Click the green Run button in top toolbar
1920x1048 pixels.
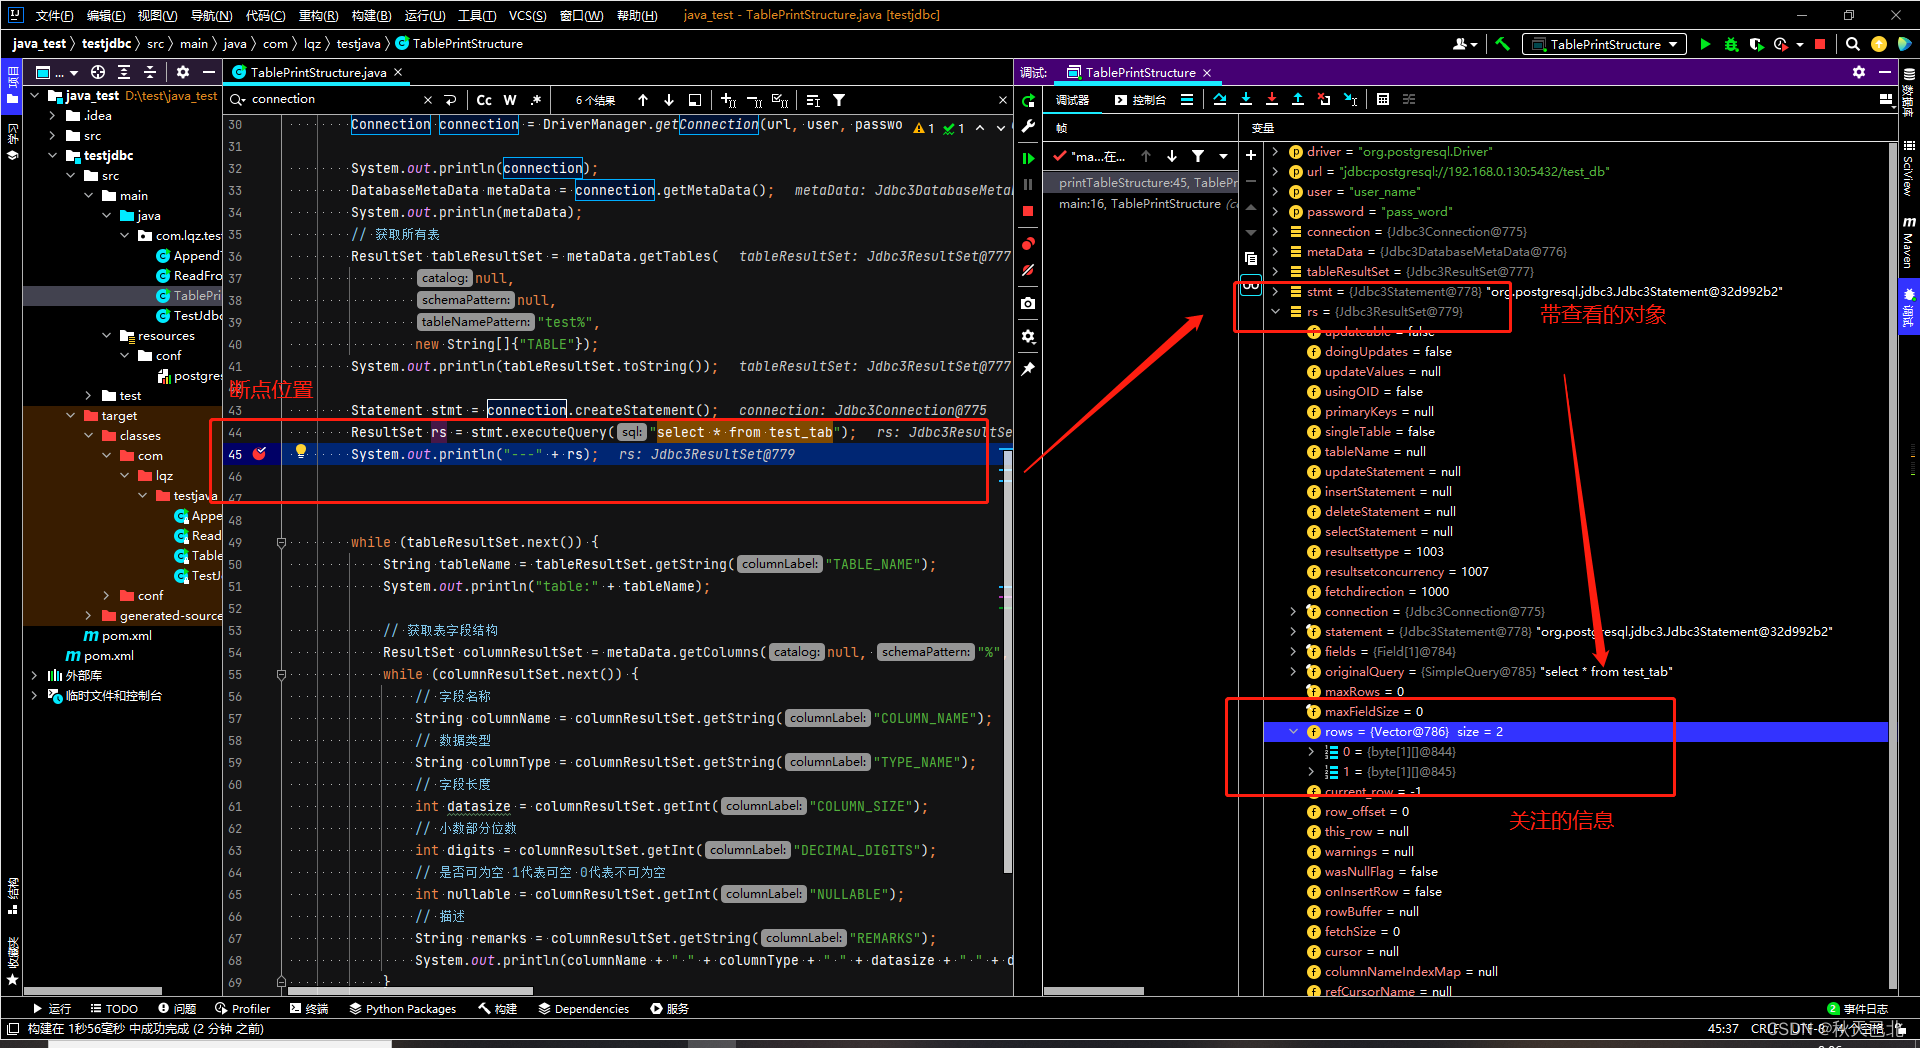click(x=1705, y=44)
